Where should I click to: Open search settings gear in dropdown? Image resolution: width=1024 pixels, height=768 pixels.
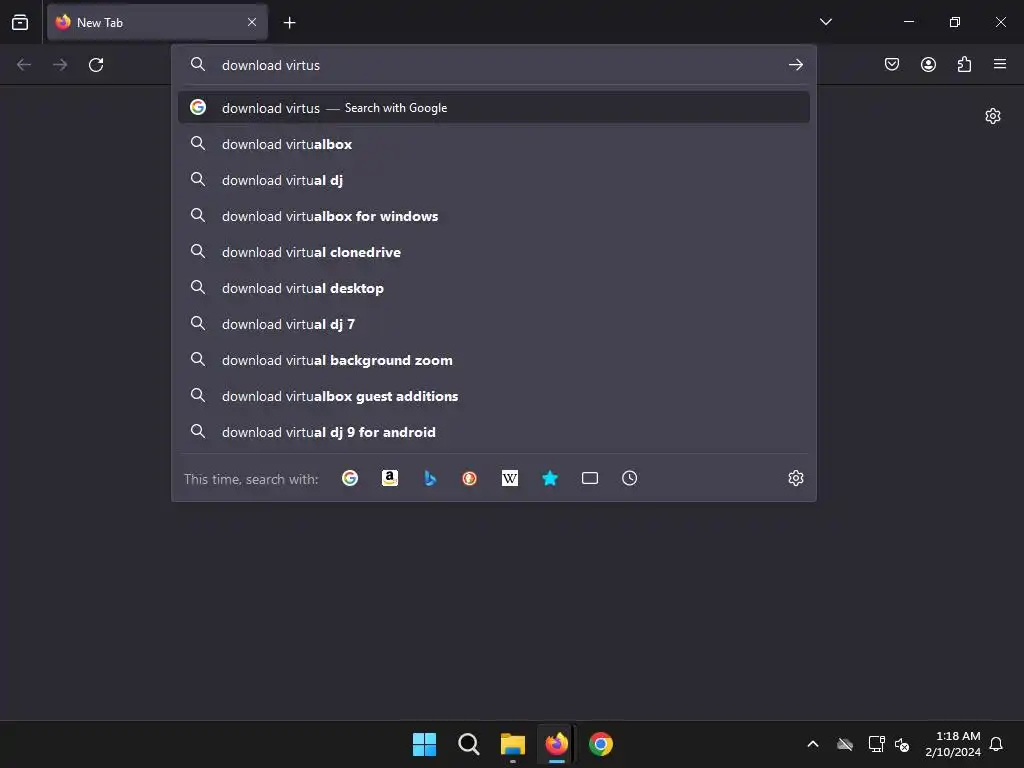coord(795,478)
